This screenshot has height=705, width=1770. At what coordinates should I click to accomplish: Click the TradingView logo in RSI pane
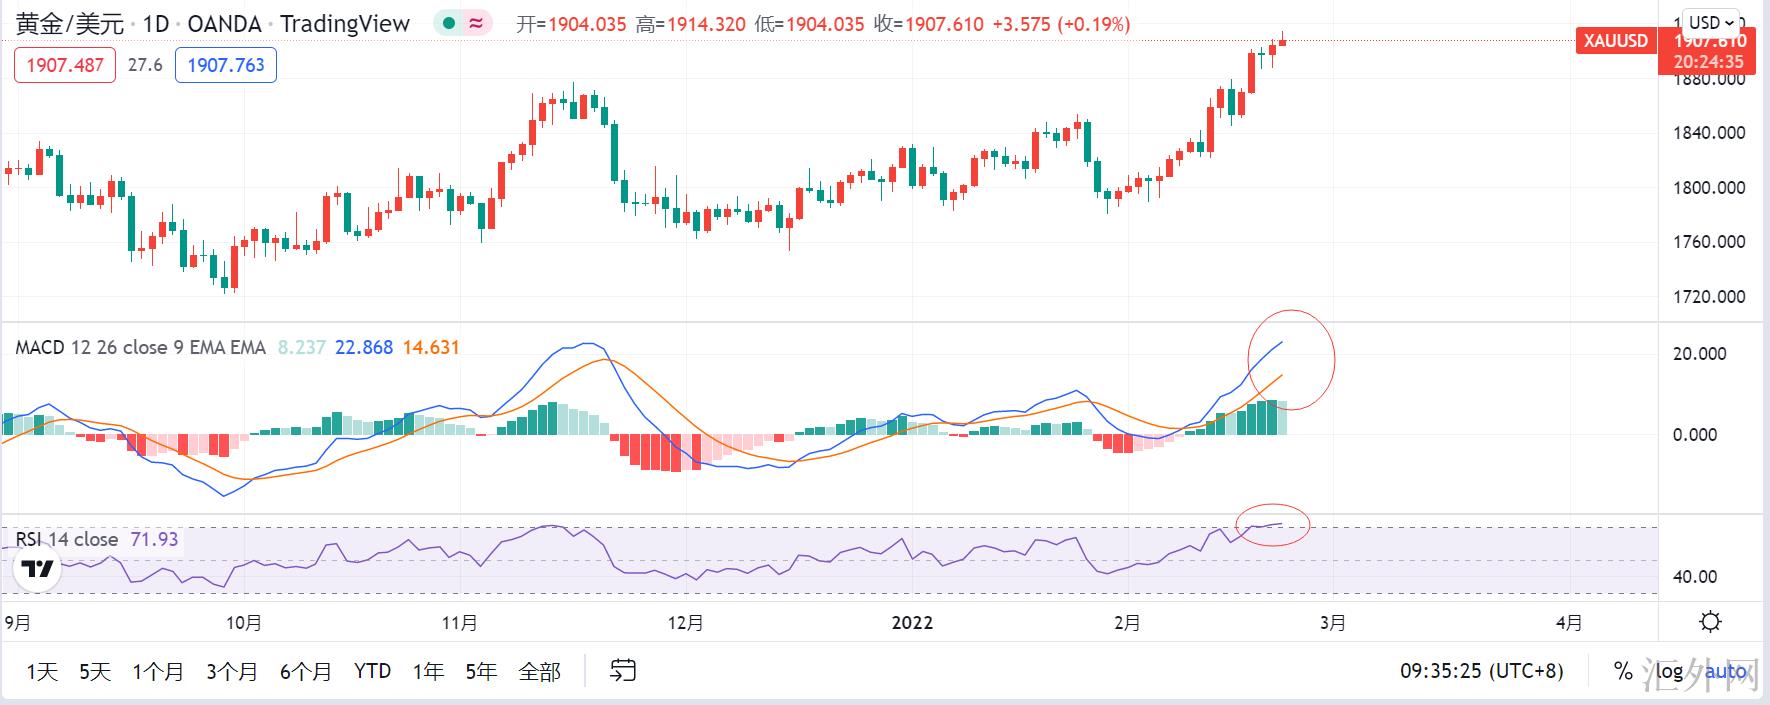click(x=38, y=570)
